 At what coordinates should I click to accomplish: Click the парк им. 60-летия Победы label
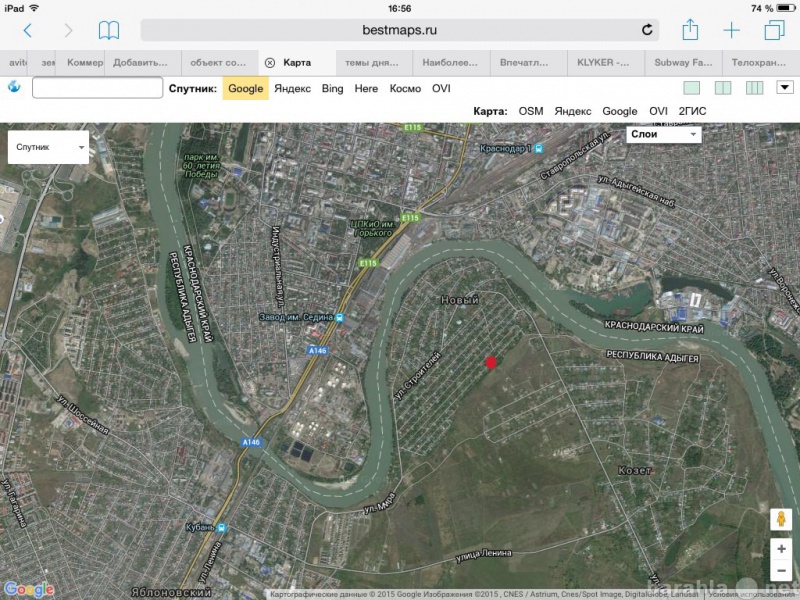pyautogui.click(x=202, y=166)
